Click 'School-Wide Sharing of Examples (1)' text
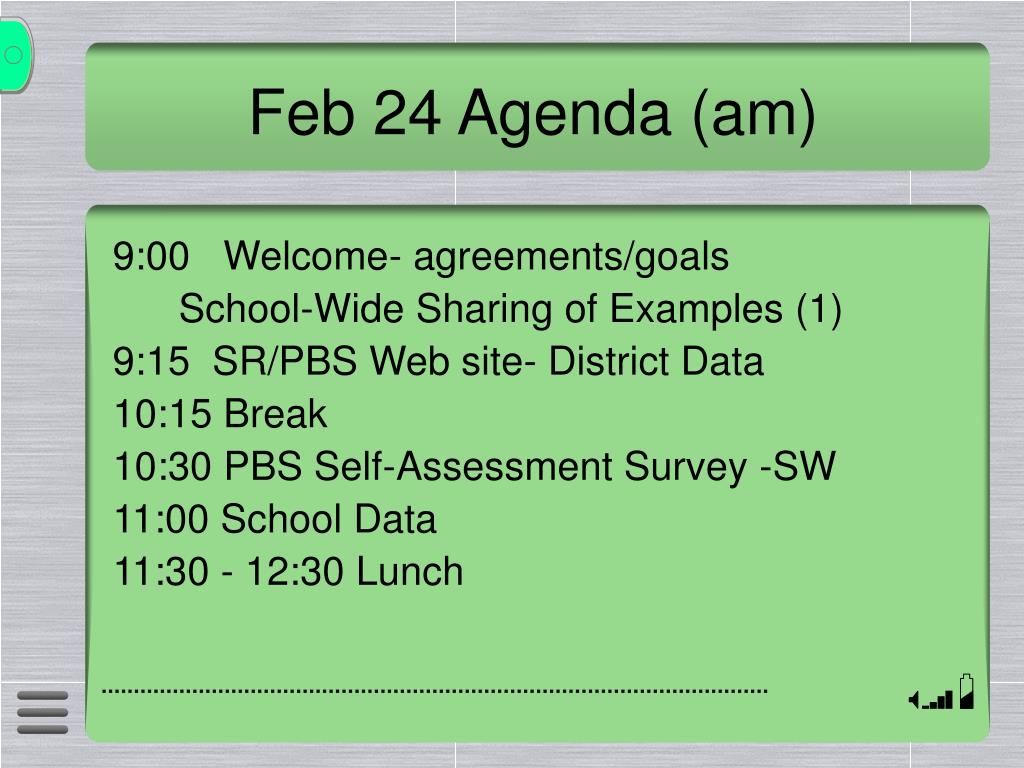 tap(510, 309)
